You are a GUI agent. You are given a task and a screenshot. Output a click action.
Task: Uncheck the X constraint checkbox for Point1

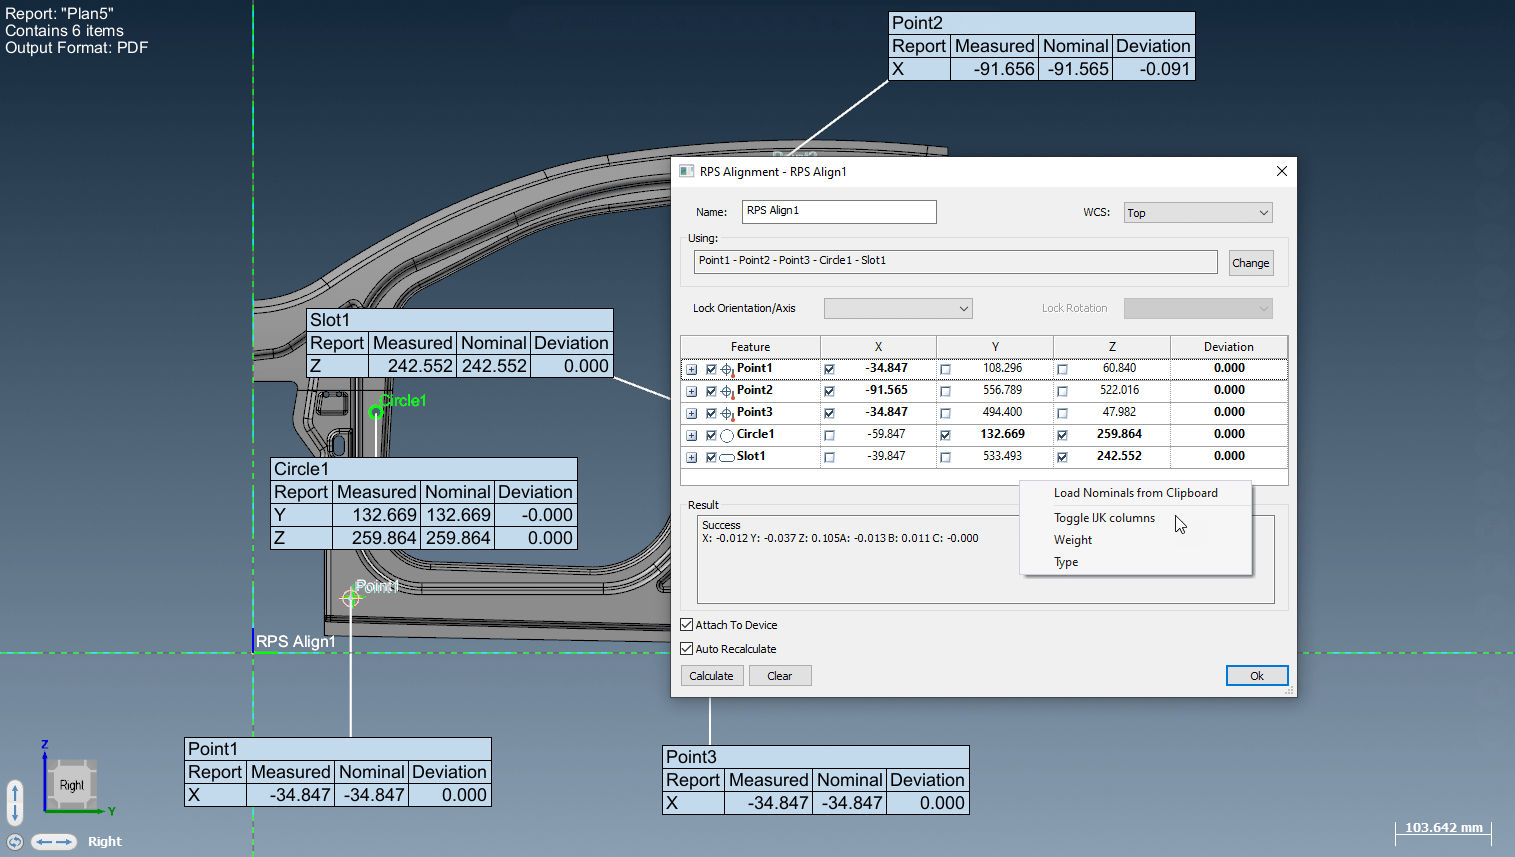coord(829,369)
